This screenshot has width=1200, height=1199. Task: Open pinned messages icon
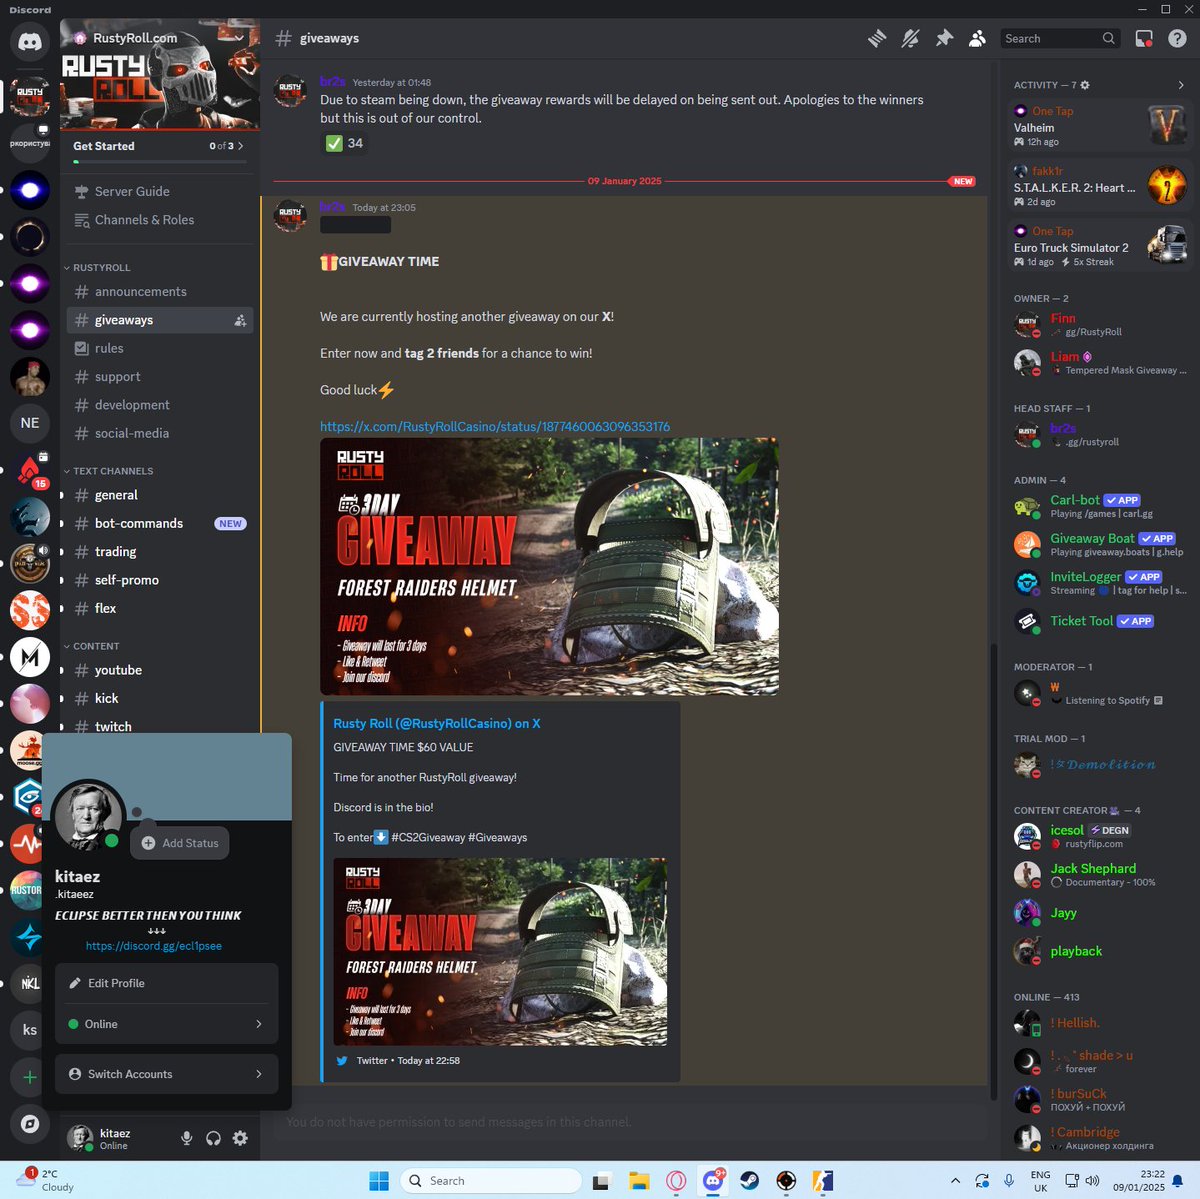point(944,38)
